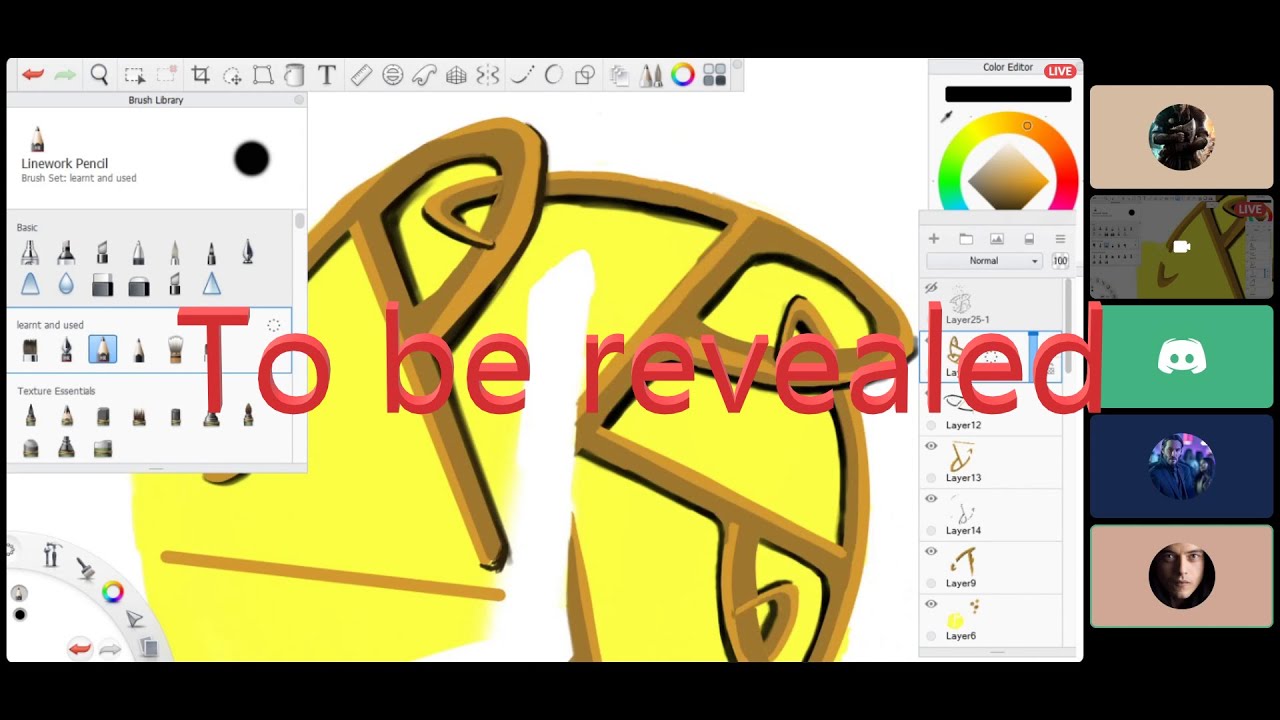Open the Copic Library grid icon
The image size is (1280, 720).
click(714, 75)
